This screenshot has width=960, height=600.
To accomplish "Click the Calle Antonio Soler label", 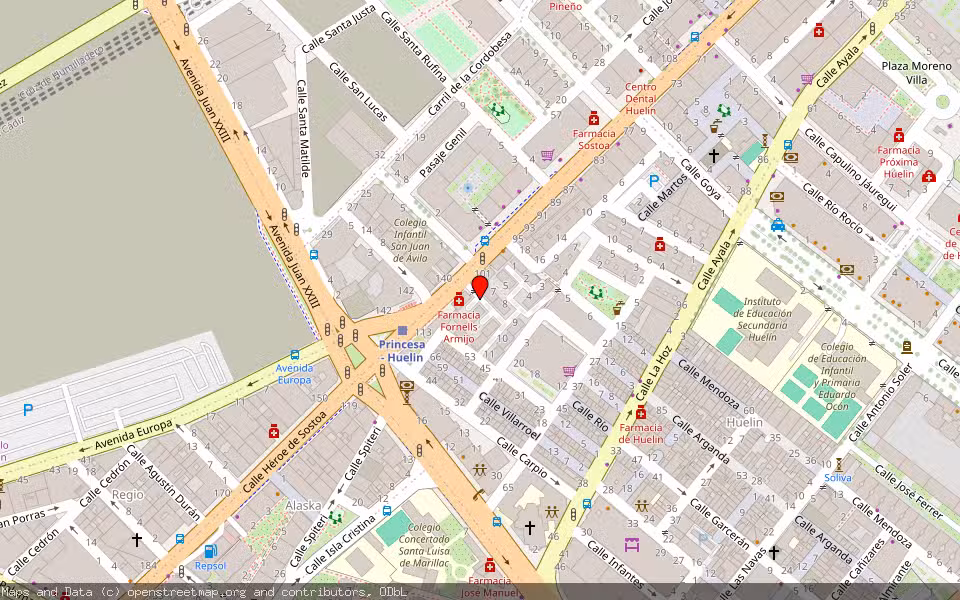I will [x=880, y=403].
